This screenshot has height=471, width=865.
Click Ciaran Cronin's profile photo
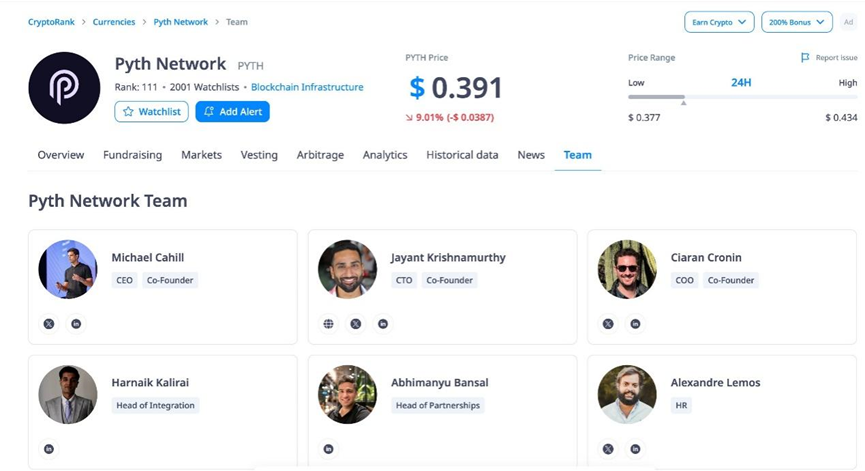627,269
